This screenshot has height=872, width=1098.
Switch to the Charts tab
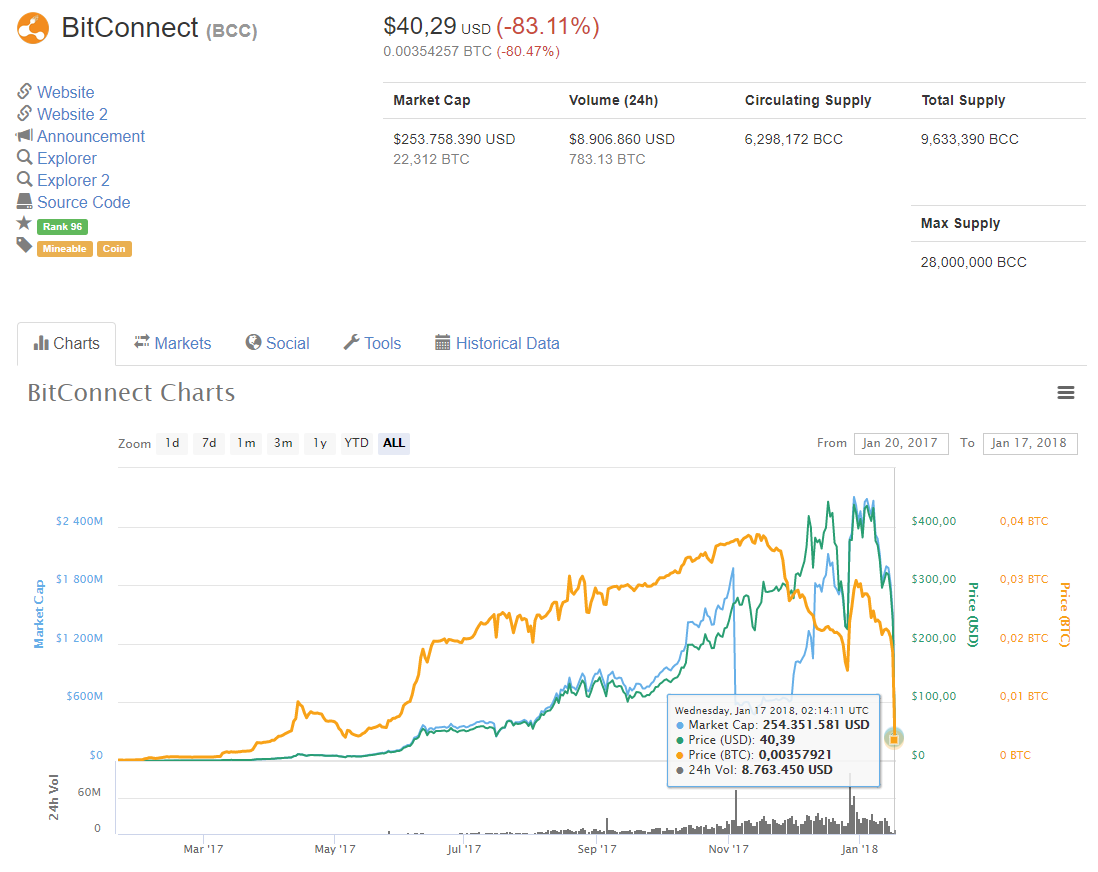click(67, 343)
